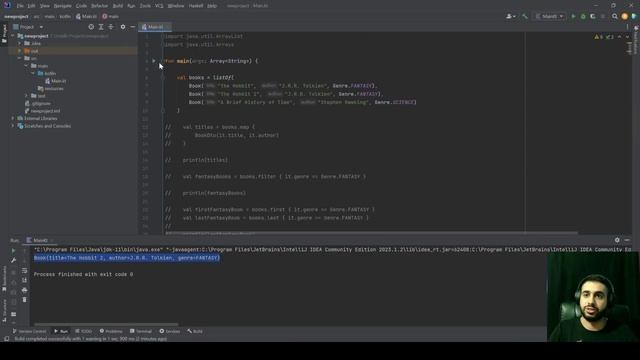Toggle the Project side tool button
The width and height of the screenshot is (640, 360).
[4, 33]
